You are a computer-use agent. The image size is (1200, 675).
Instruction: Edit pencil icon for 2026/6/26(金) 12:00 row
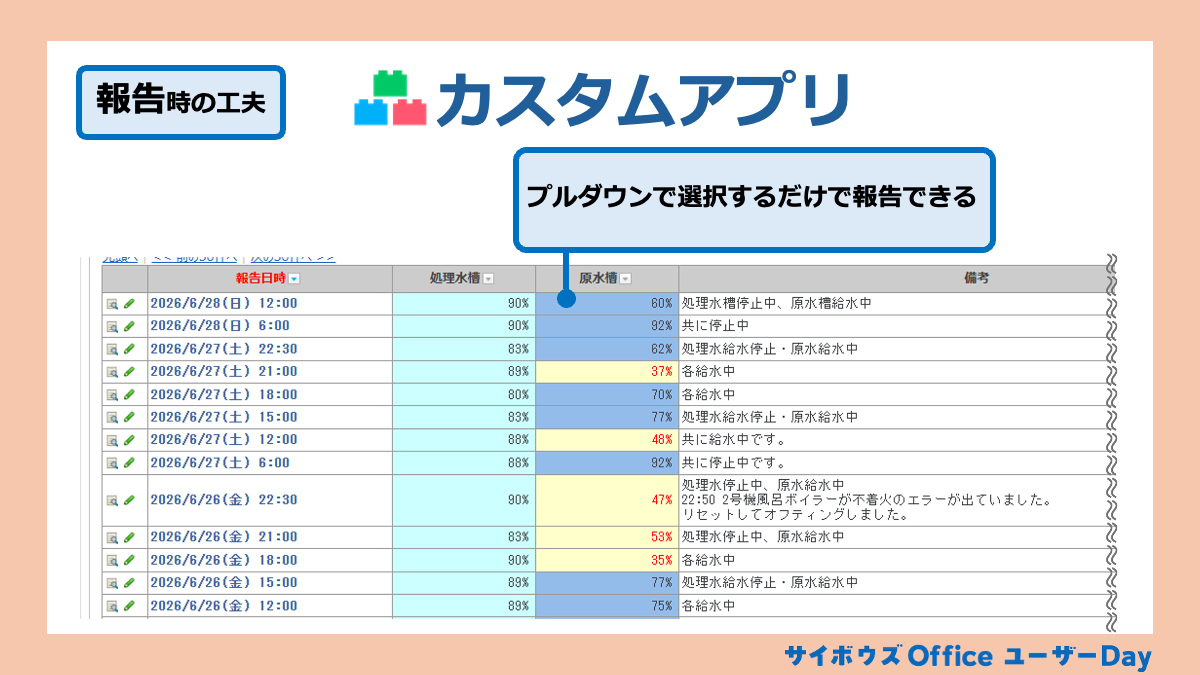(129, 606)
